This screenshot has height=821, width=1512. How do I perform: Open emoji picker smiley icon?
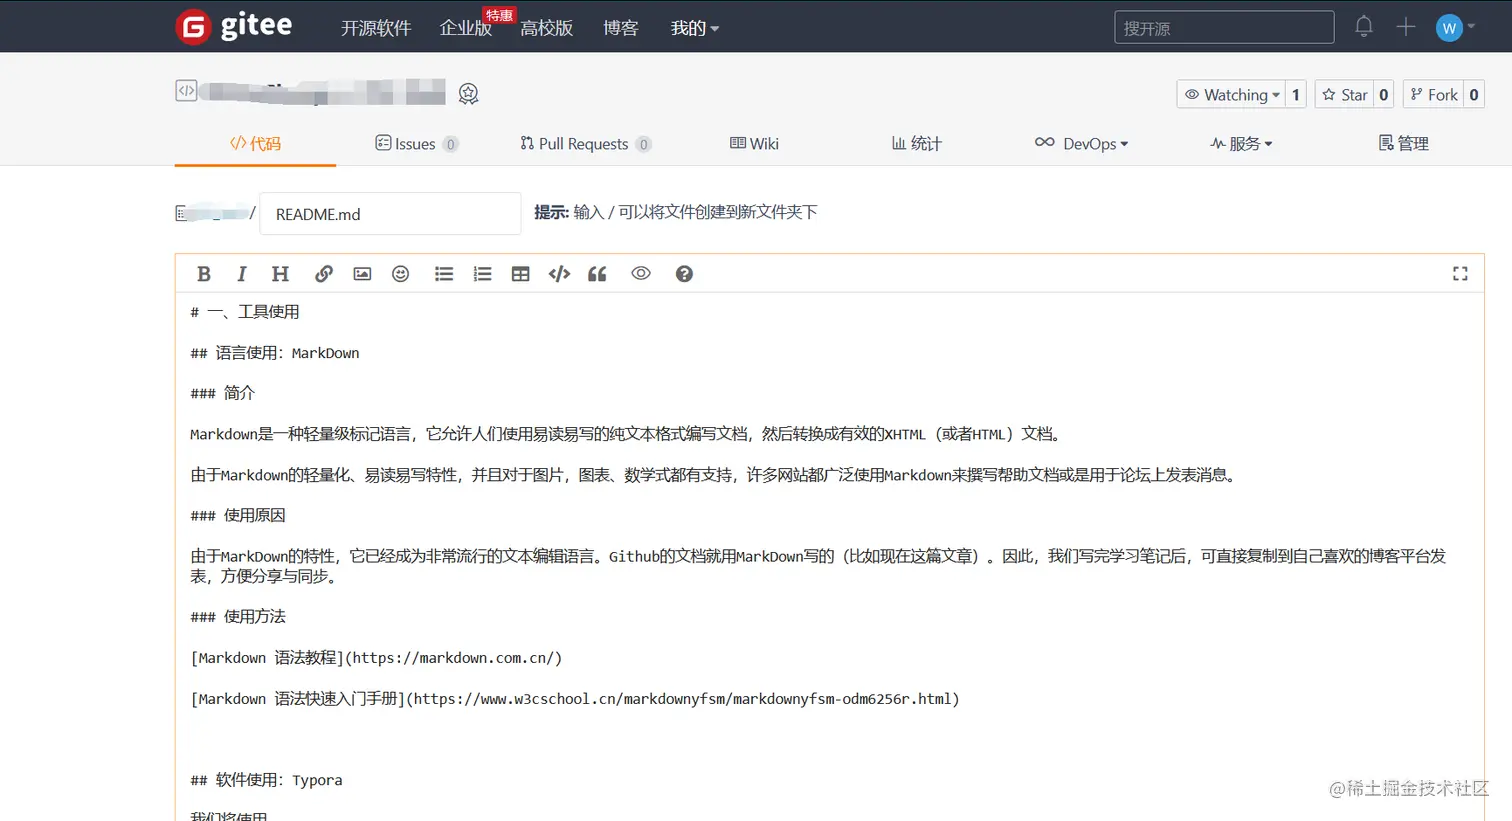pos(401,274)
